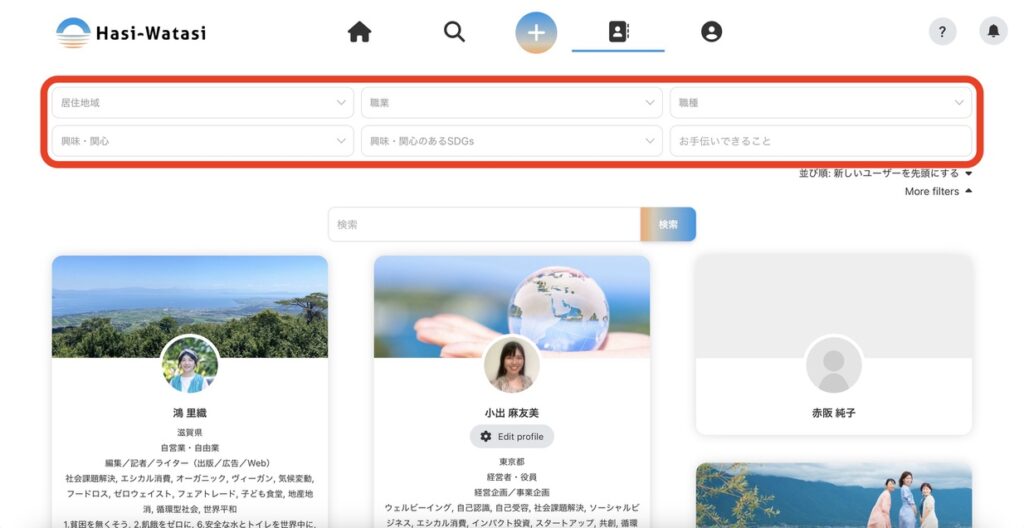This screenshot has height=528, width=1024.
Task: Click the Hasi-Watasi logo
Action: click(131, 33)
